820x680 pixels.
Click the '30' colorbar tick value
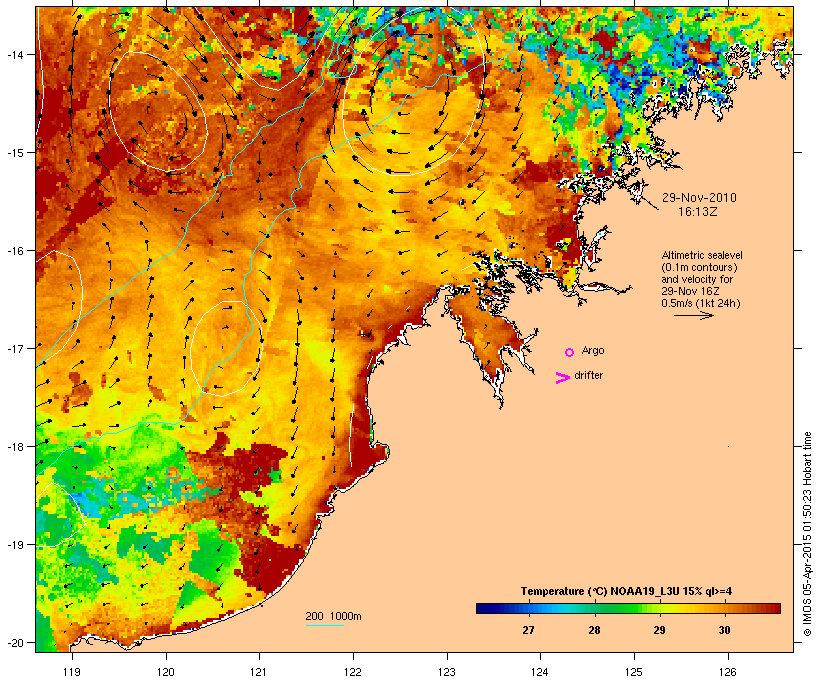coord(724,630)
